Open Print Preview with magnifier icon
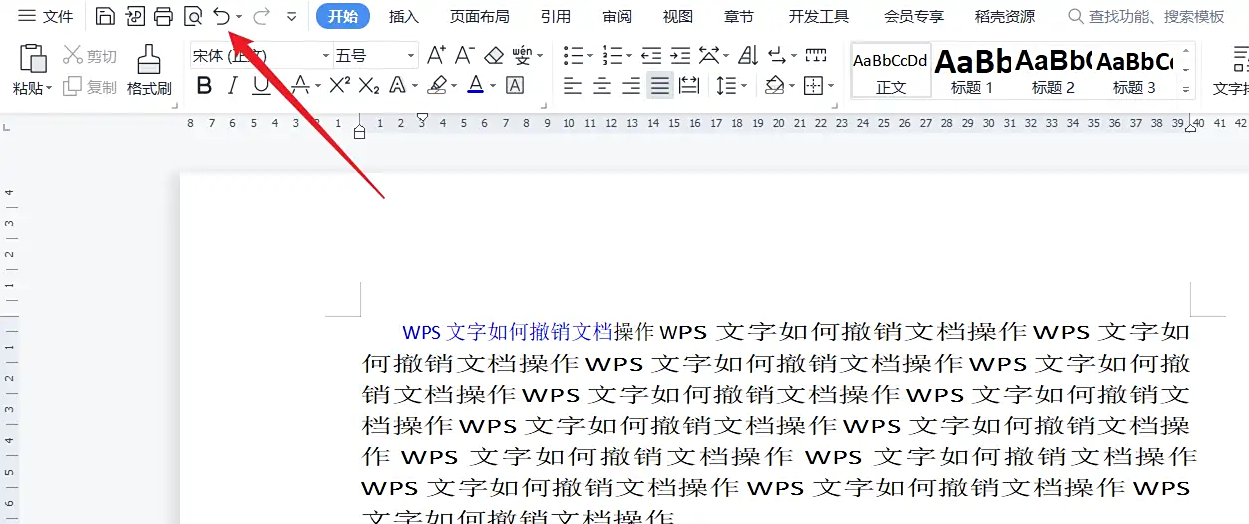This screenshot has height=524, width=1249. tap(192, 16)
